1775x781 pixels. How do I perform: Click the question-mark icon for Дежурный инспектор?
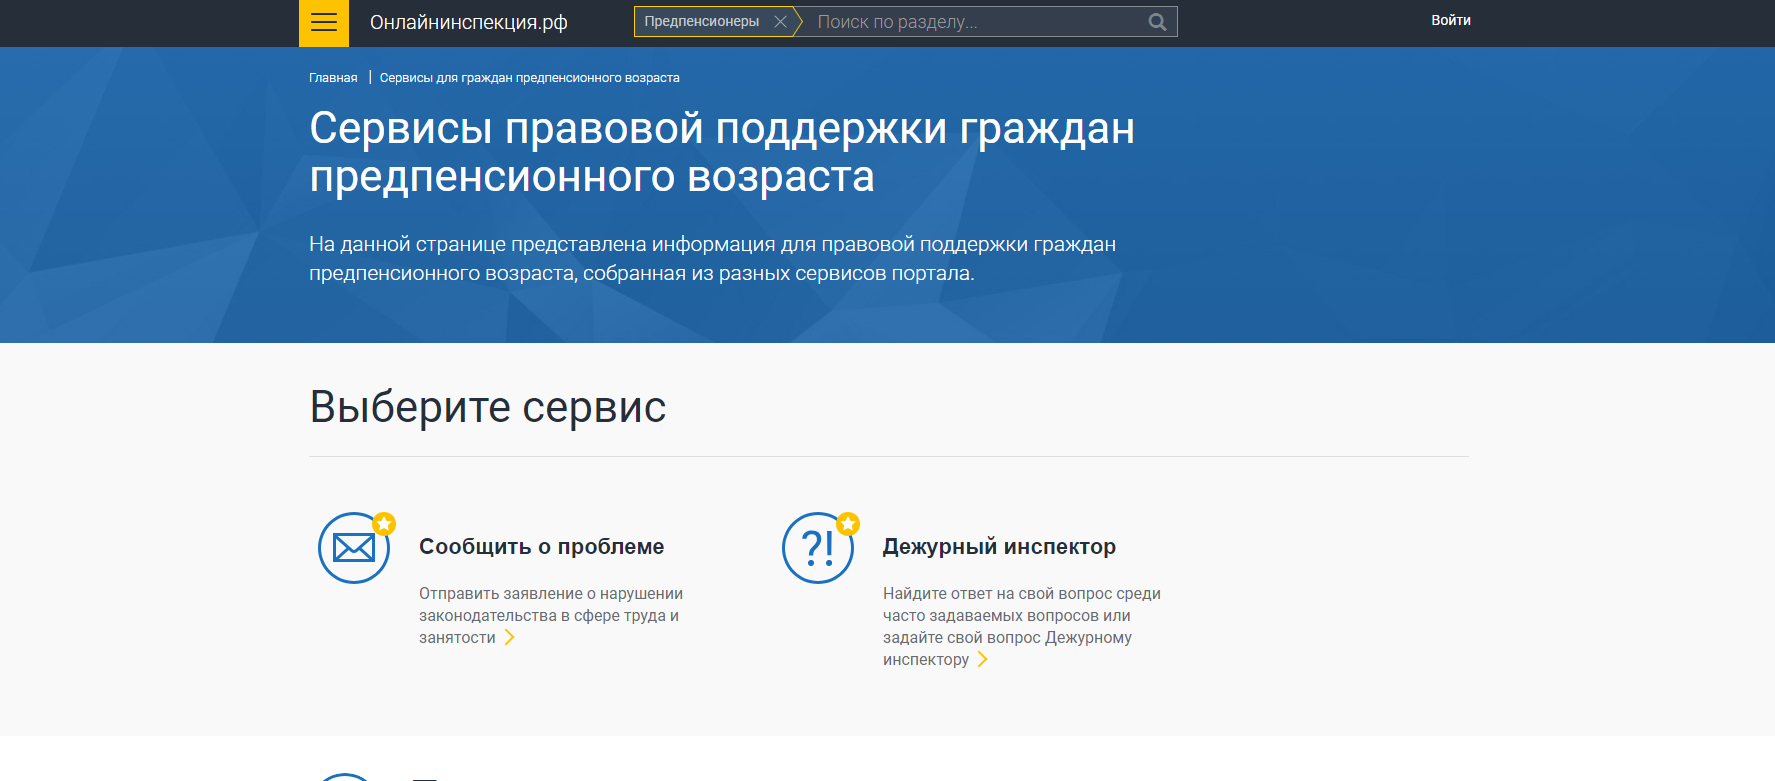point(818,548)
